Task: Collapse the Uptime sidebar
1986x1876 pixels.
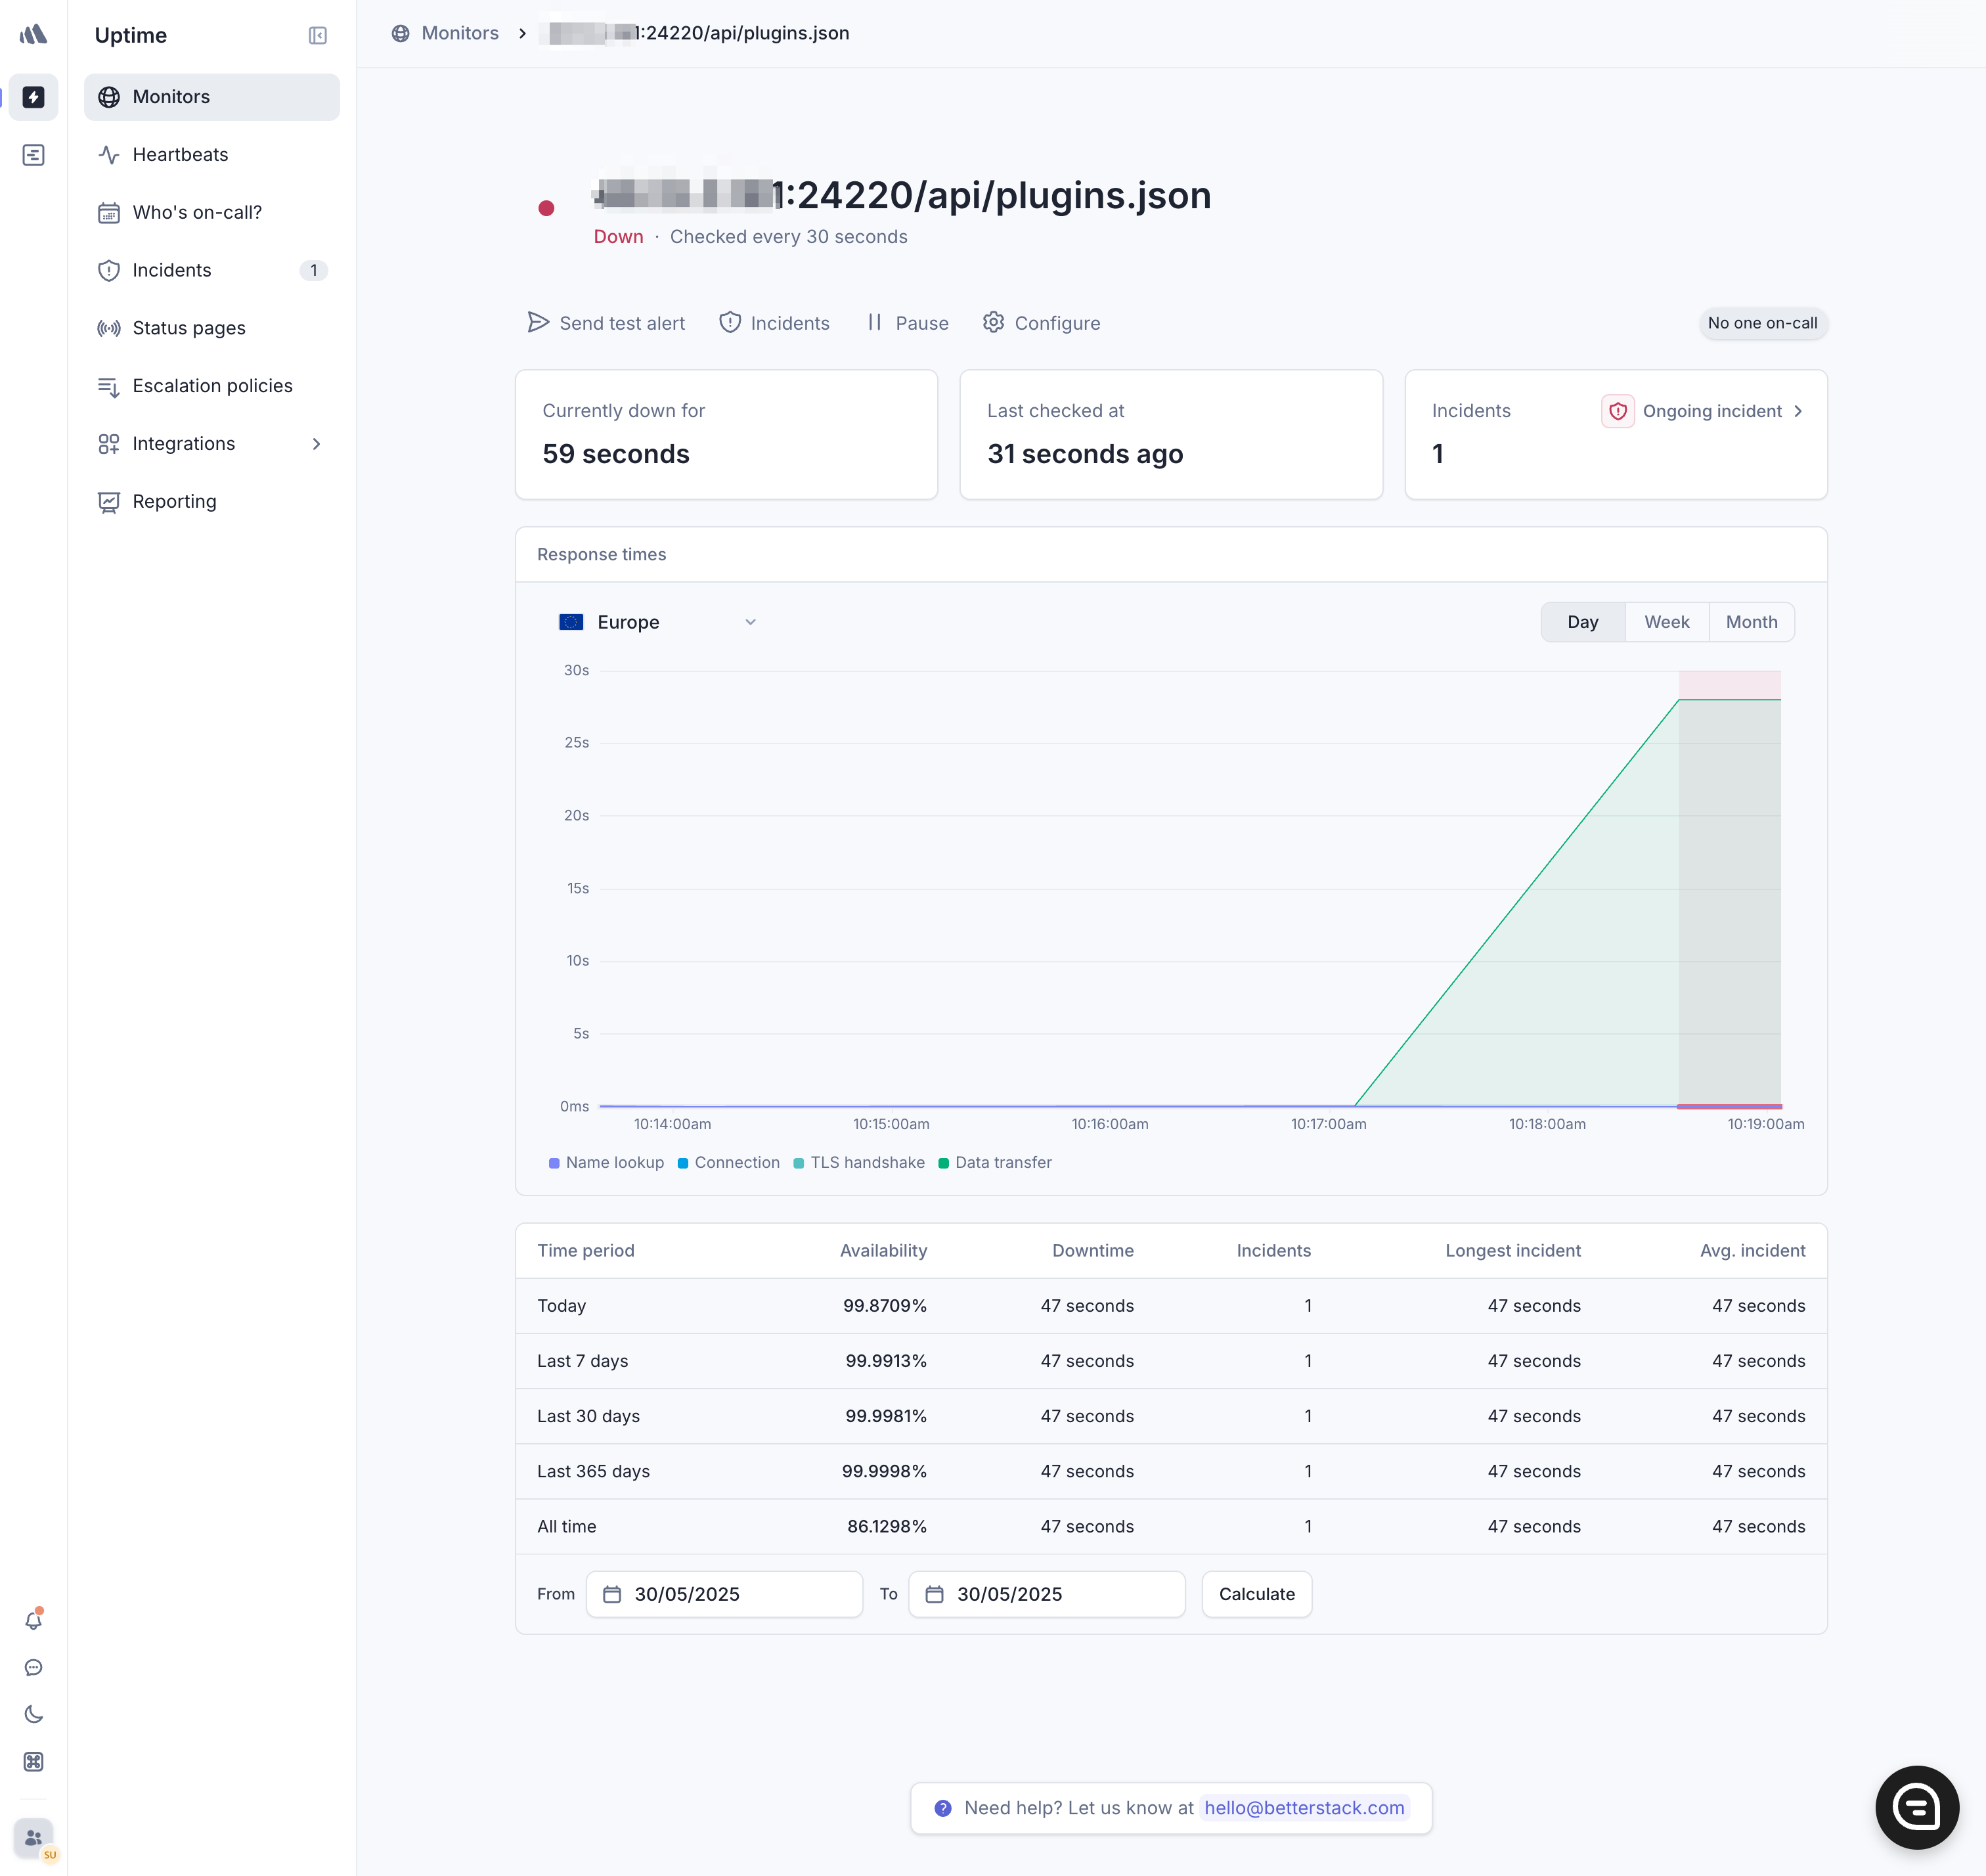Action: click(x=318, y=35)
